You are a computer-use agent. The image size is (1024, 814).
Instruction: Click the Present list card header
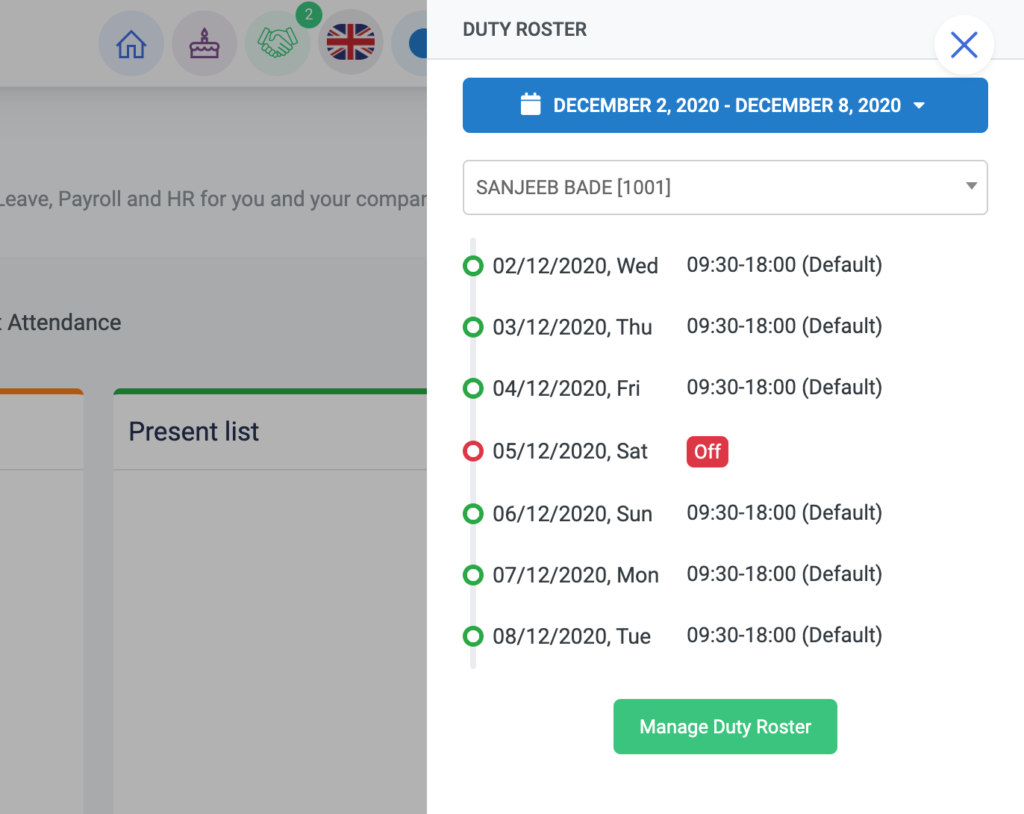coord(194,432)
